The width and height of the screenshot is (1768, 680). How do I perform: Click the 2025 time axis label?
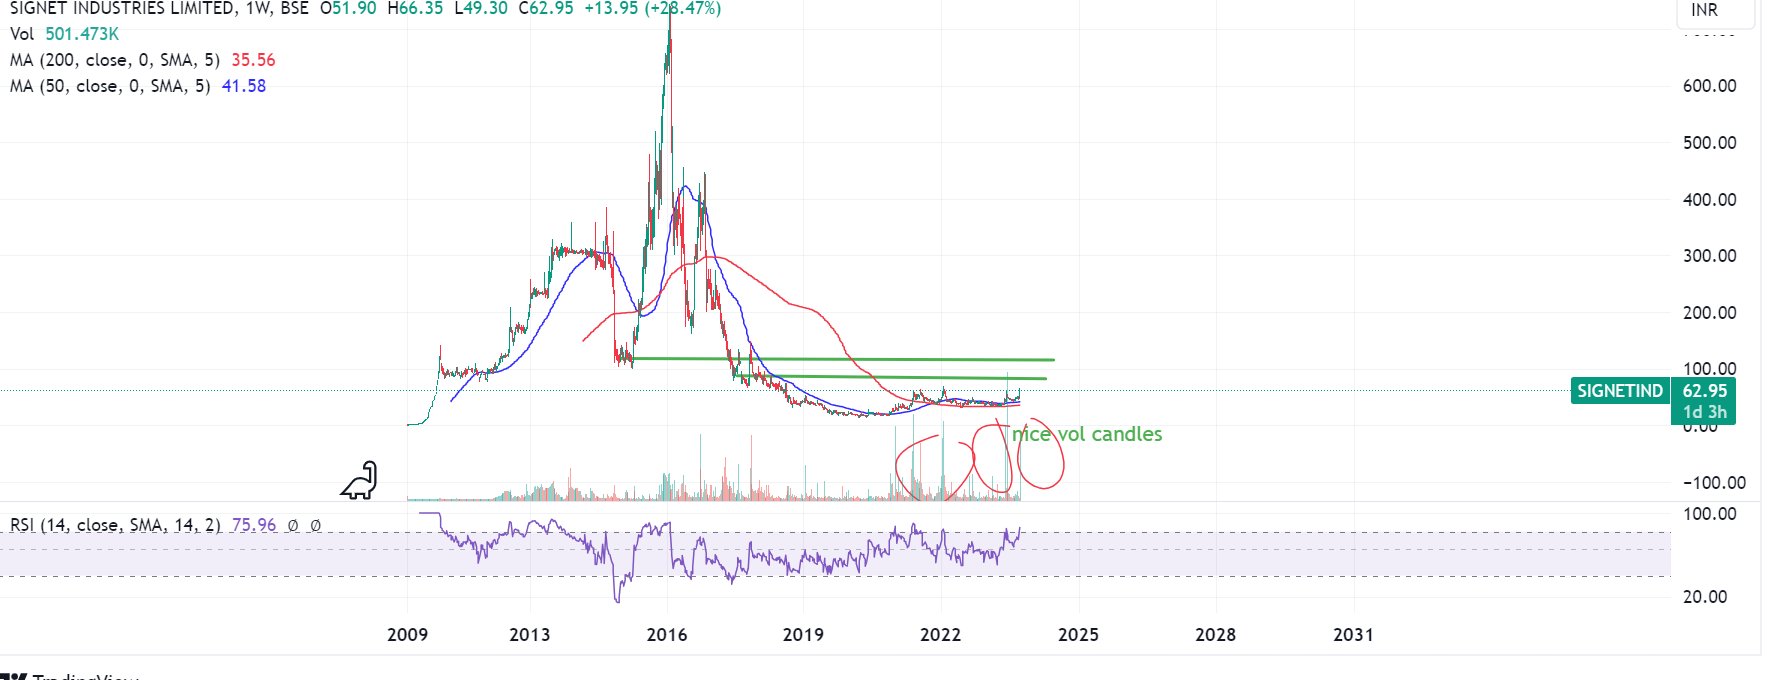[x=1078, y=635]
